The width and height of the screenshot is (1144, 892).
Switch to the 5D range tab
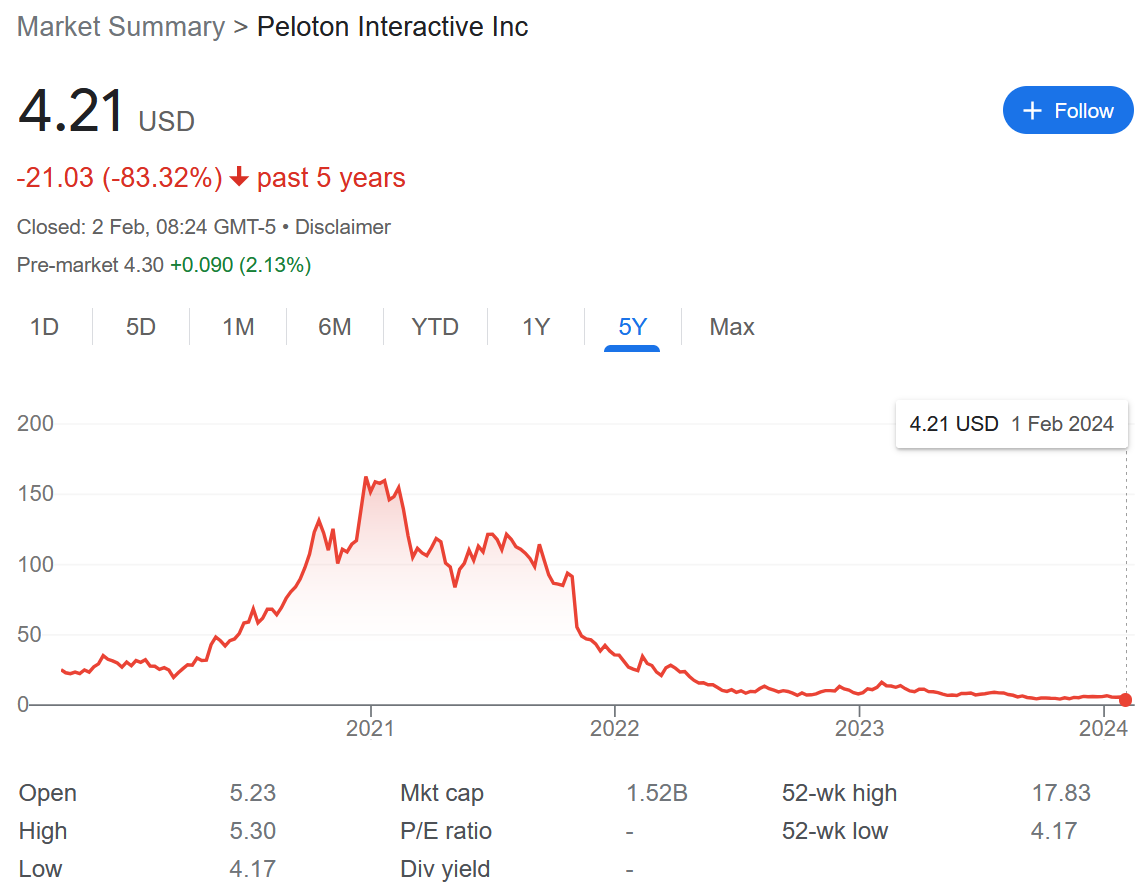pos(141,327)
